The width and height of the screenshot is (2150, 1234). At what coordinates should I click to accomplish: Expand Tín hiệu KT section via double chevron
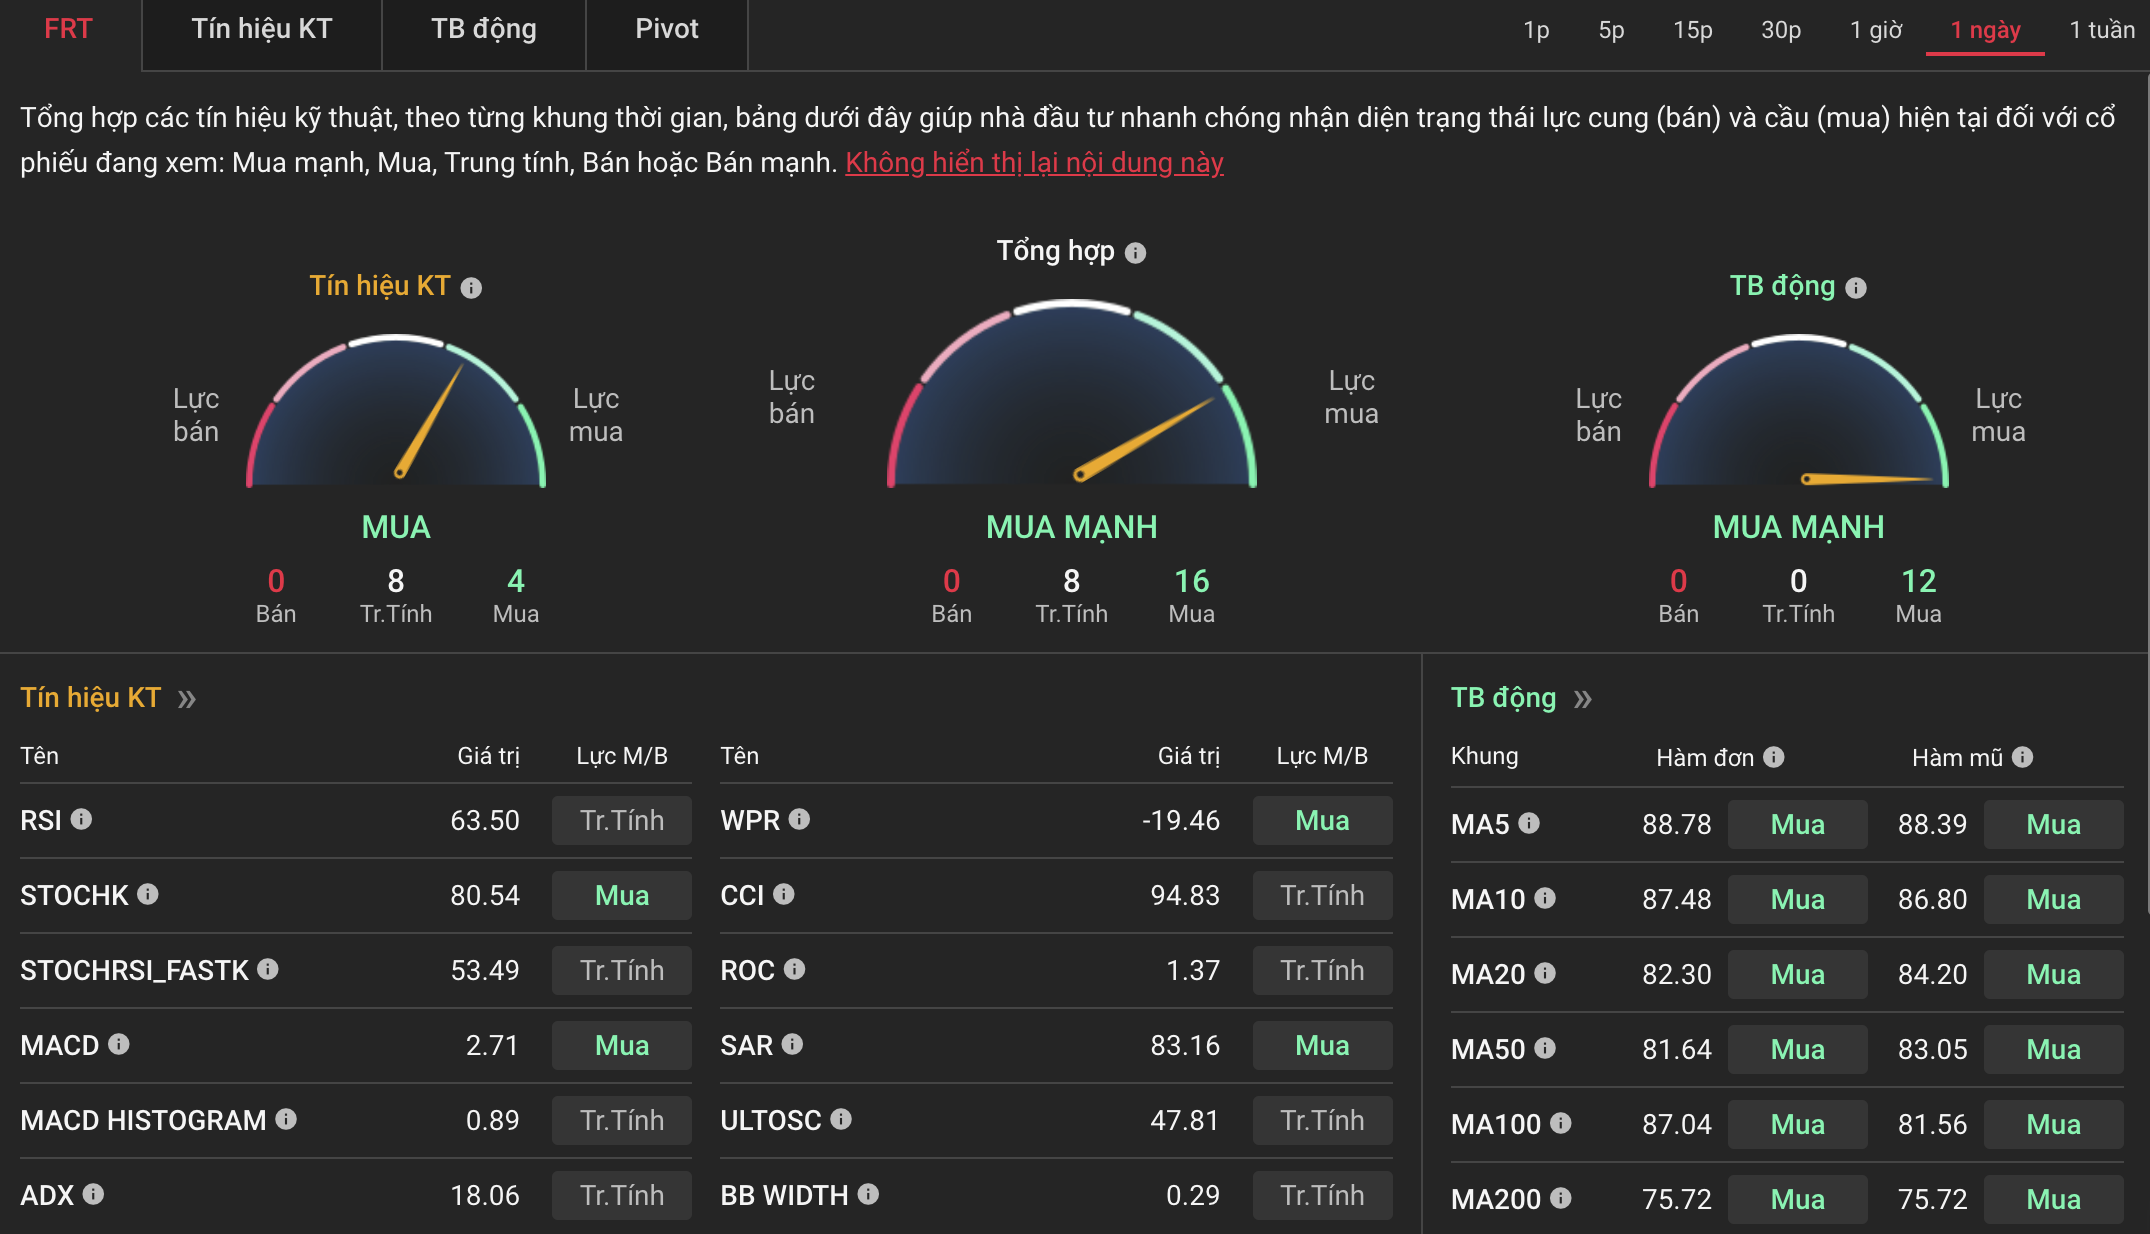[x=187, y=699]
